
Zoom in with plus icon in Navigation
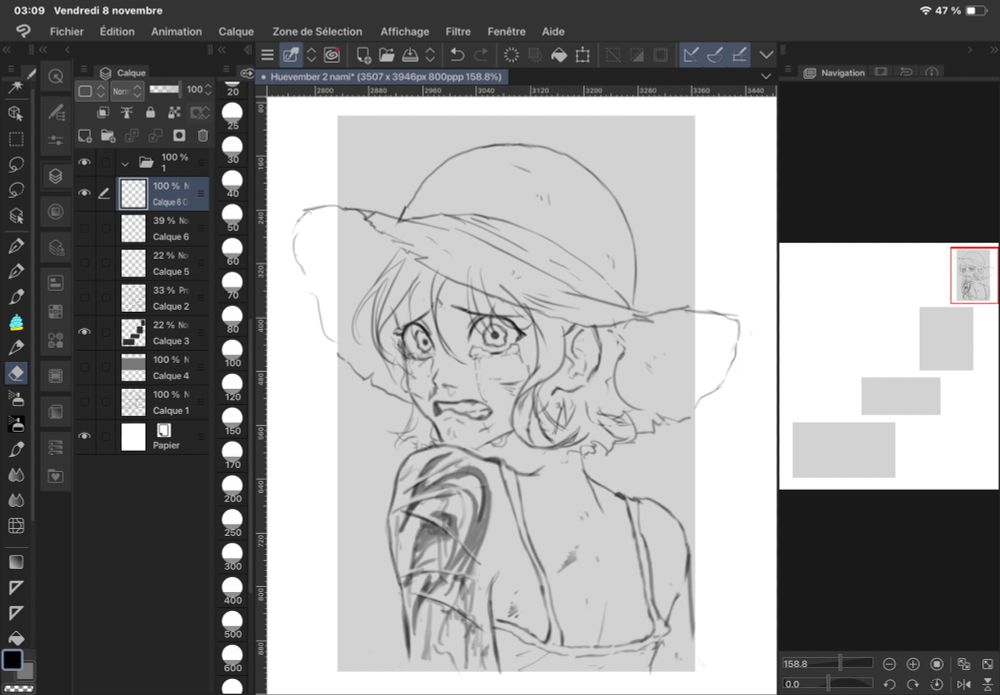coord(913,664)
